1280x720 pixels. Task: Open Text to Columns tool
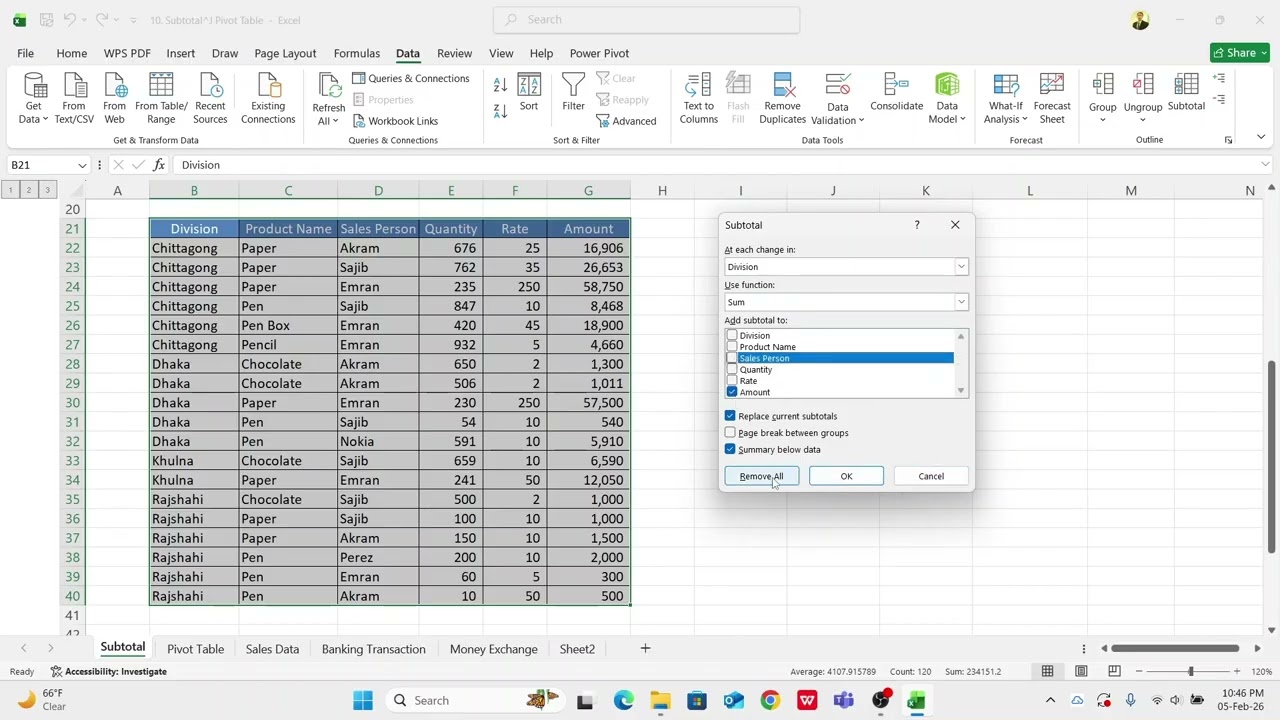click(x=699, y=99)
